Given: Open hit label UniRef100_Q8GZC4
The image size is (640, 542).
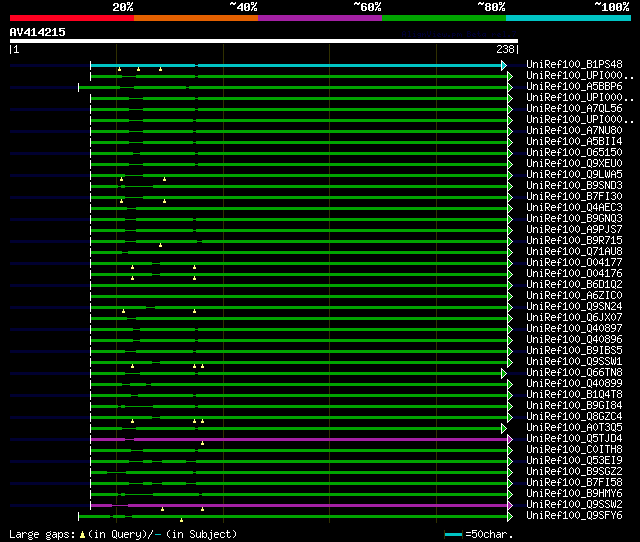Looking at the screenshot, I should (x=574, y=417).
